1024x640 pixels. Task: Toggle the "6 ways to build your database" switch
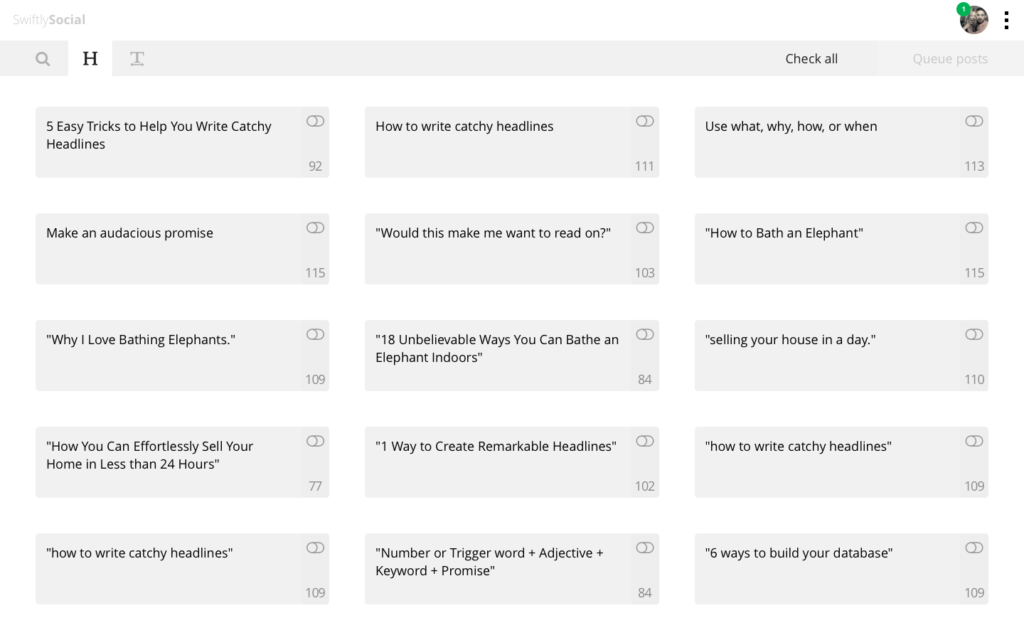pyautogui.click(x=974, y=548)
